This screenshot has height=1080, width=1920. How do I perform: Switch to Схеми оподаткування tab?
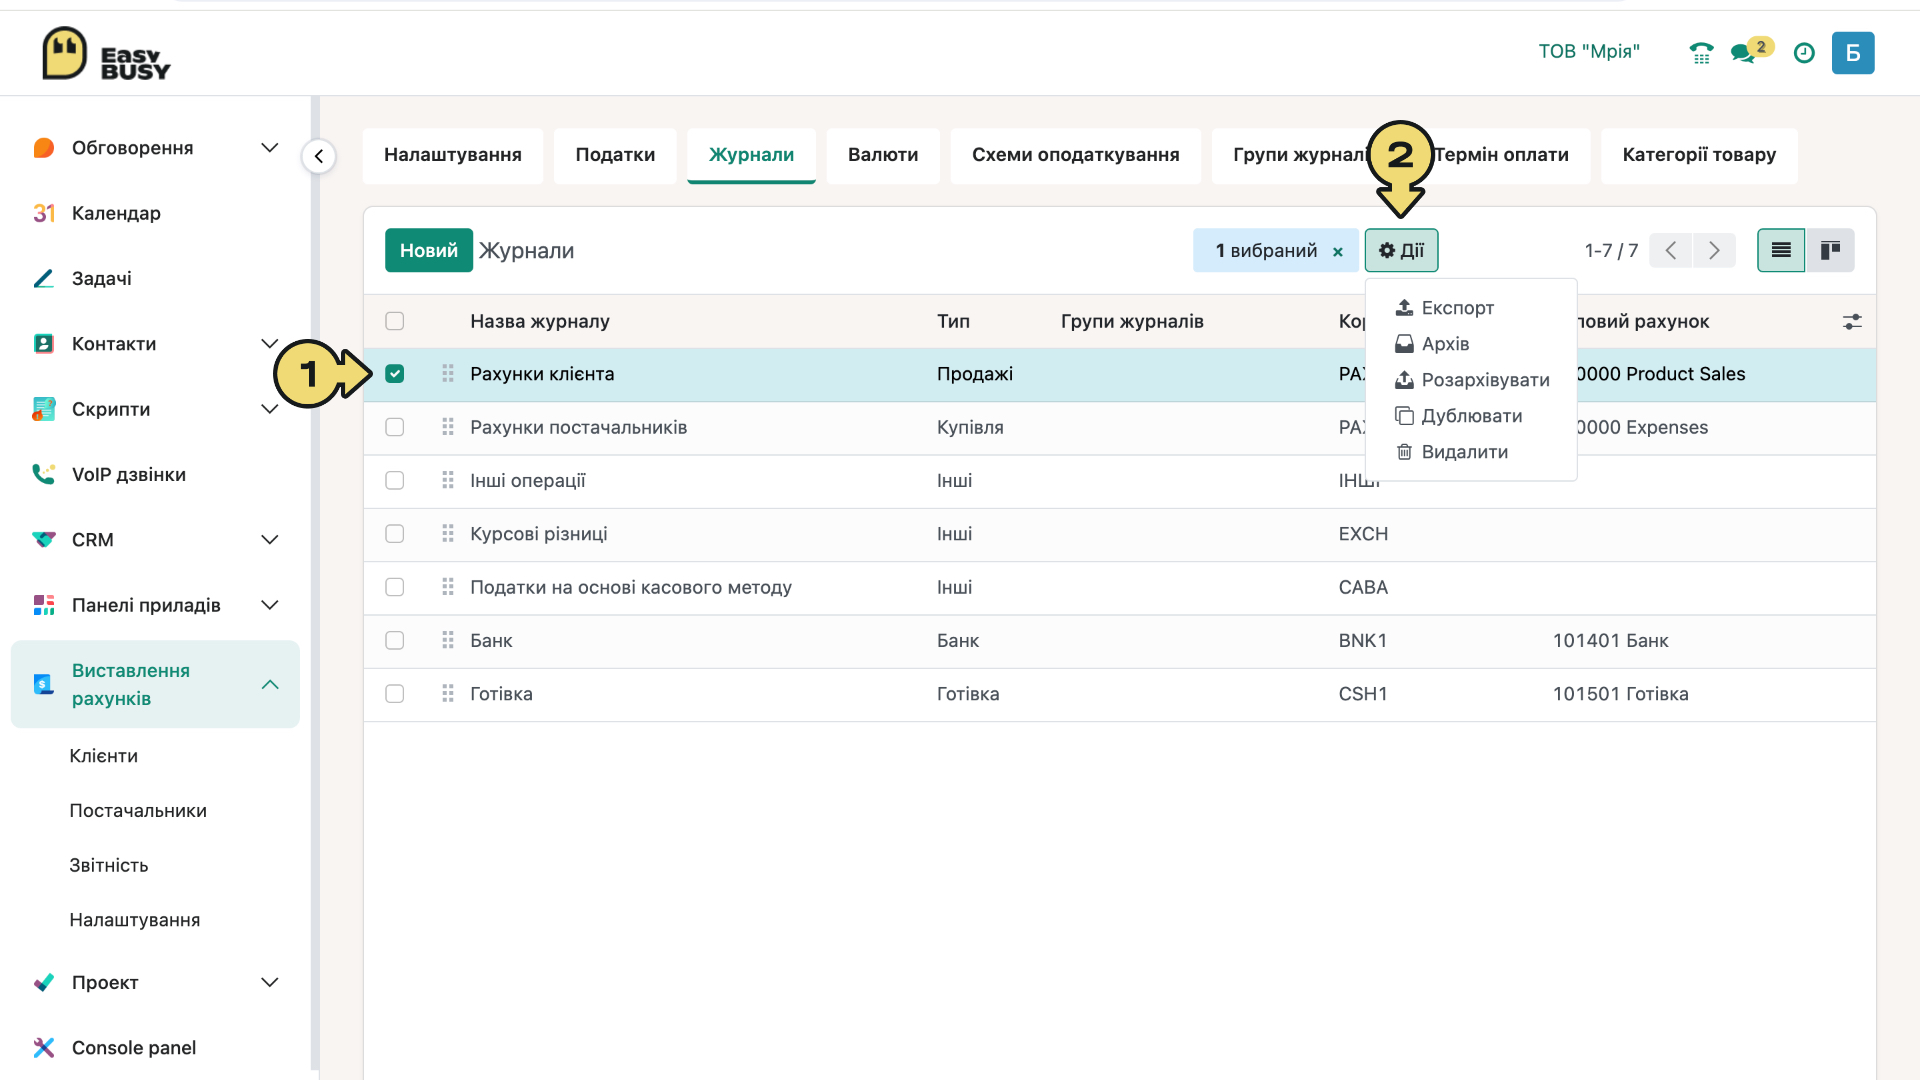tap(1075, 155)
